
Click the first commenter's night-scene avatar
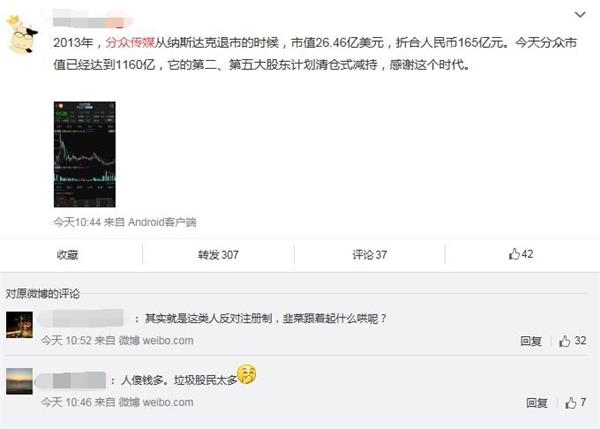click(20, 325)
